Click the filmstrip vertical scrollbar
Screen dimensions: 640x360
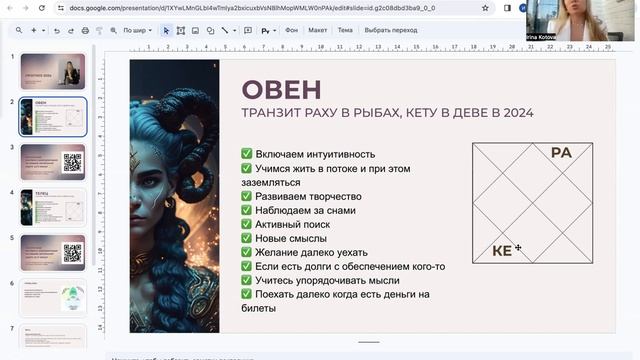93,155
